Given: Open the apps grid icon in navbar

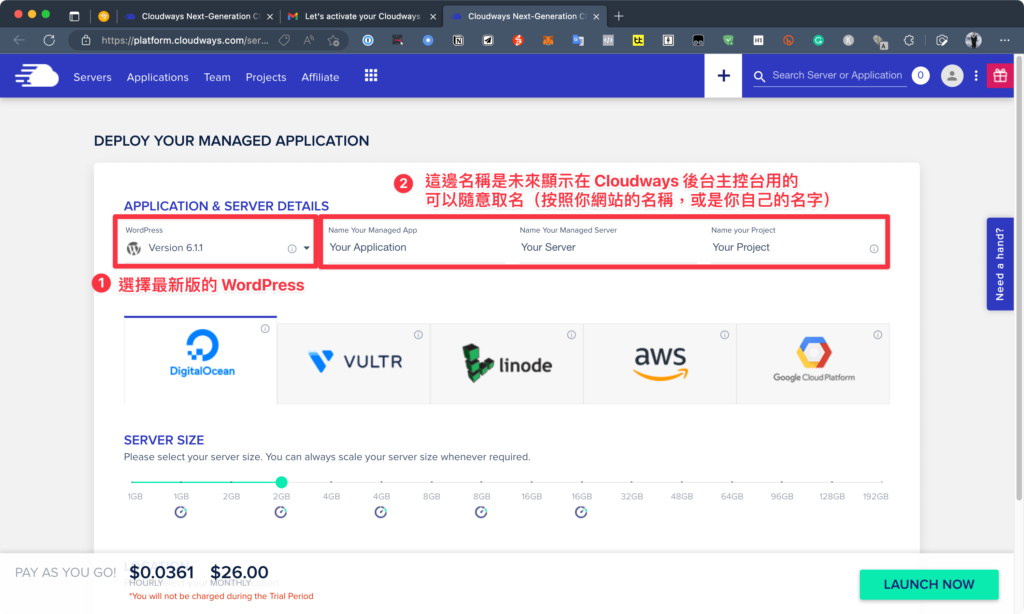Looking at the screenshot, I should [371, 76].
